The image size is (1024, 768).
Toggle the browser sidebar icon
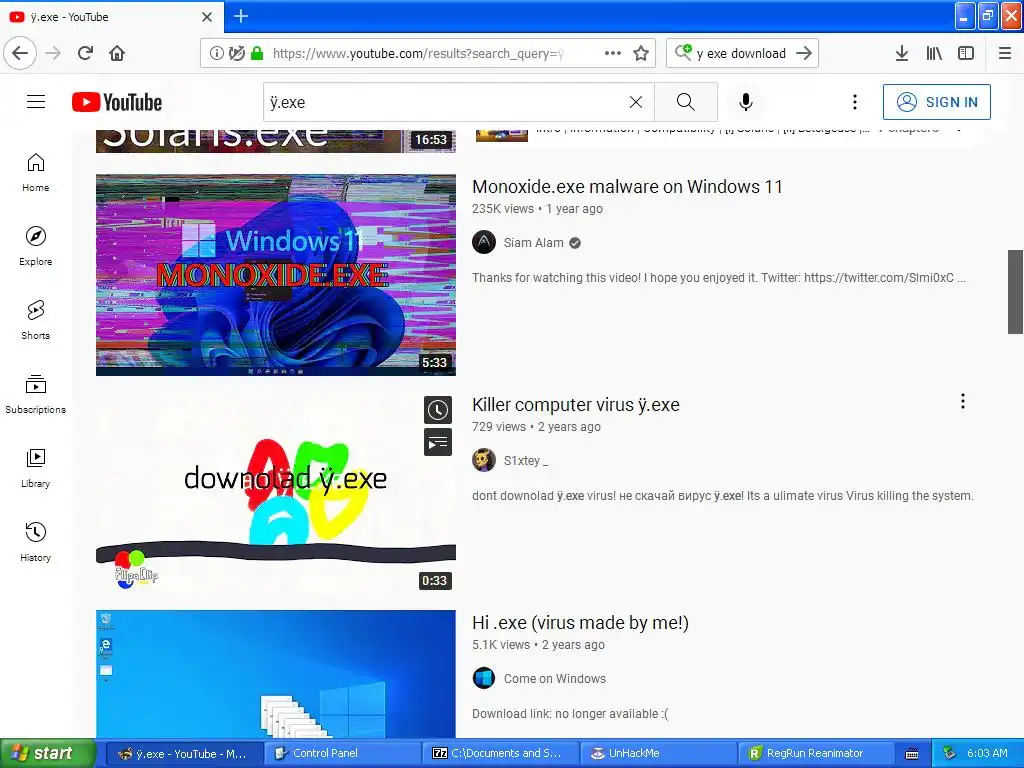click(966, 53)
